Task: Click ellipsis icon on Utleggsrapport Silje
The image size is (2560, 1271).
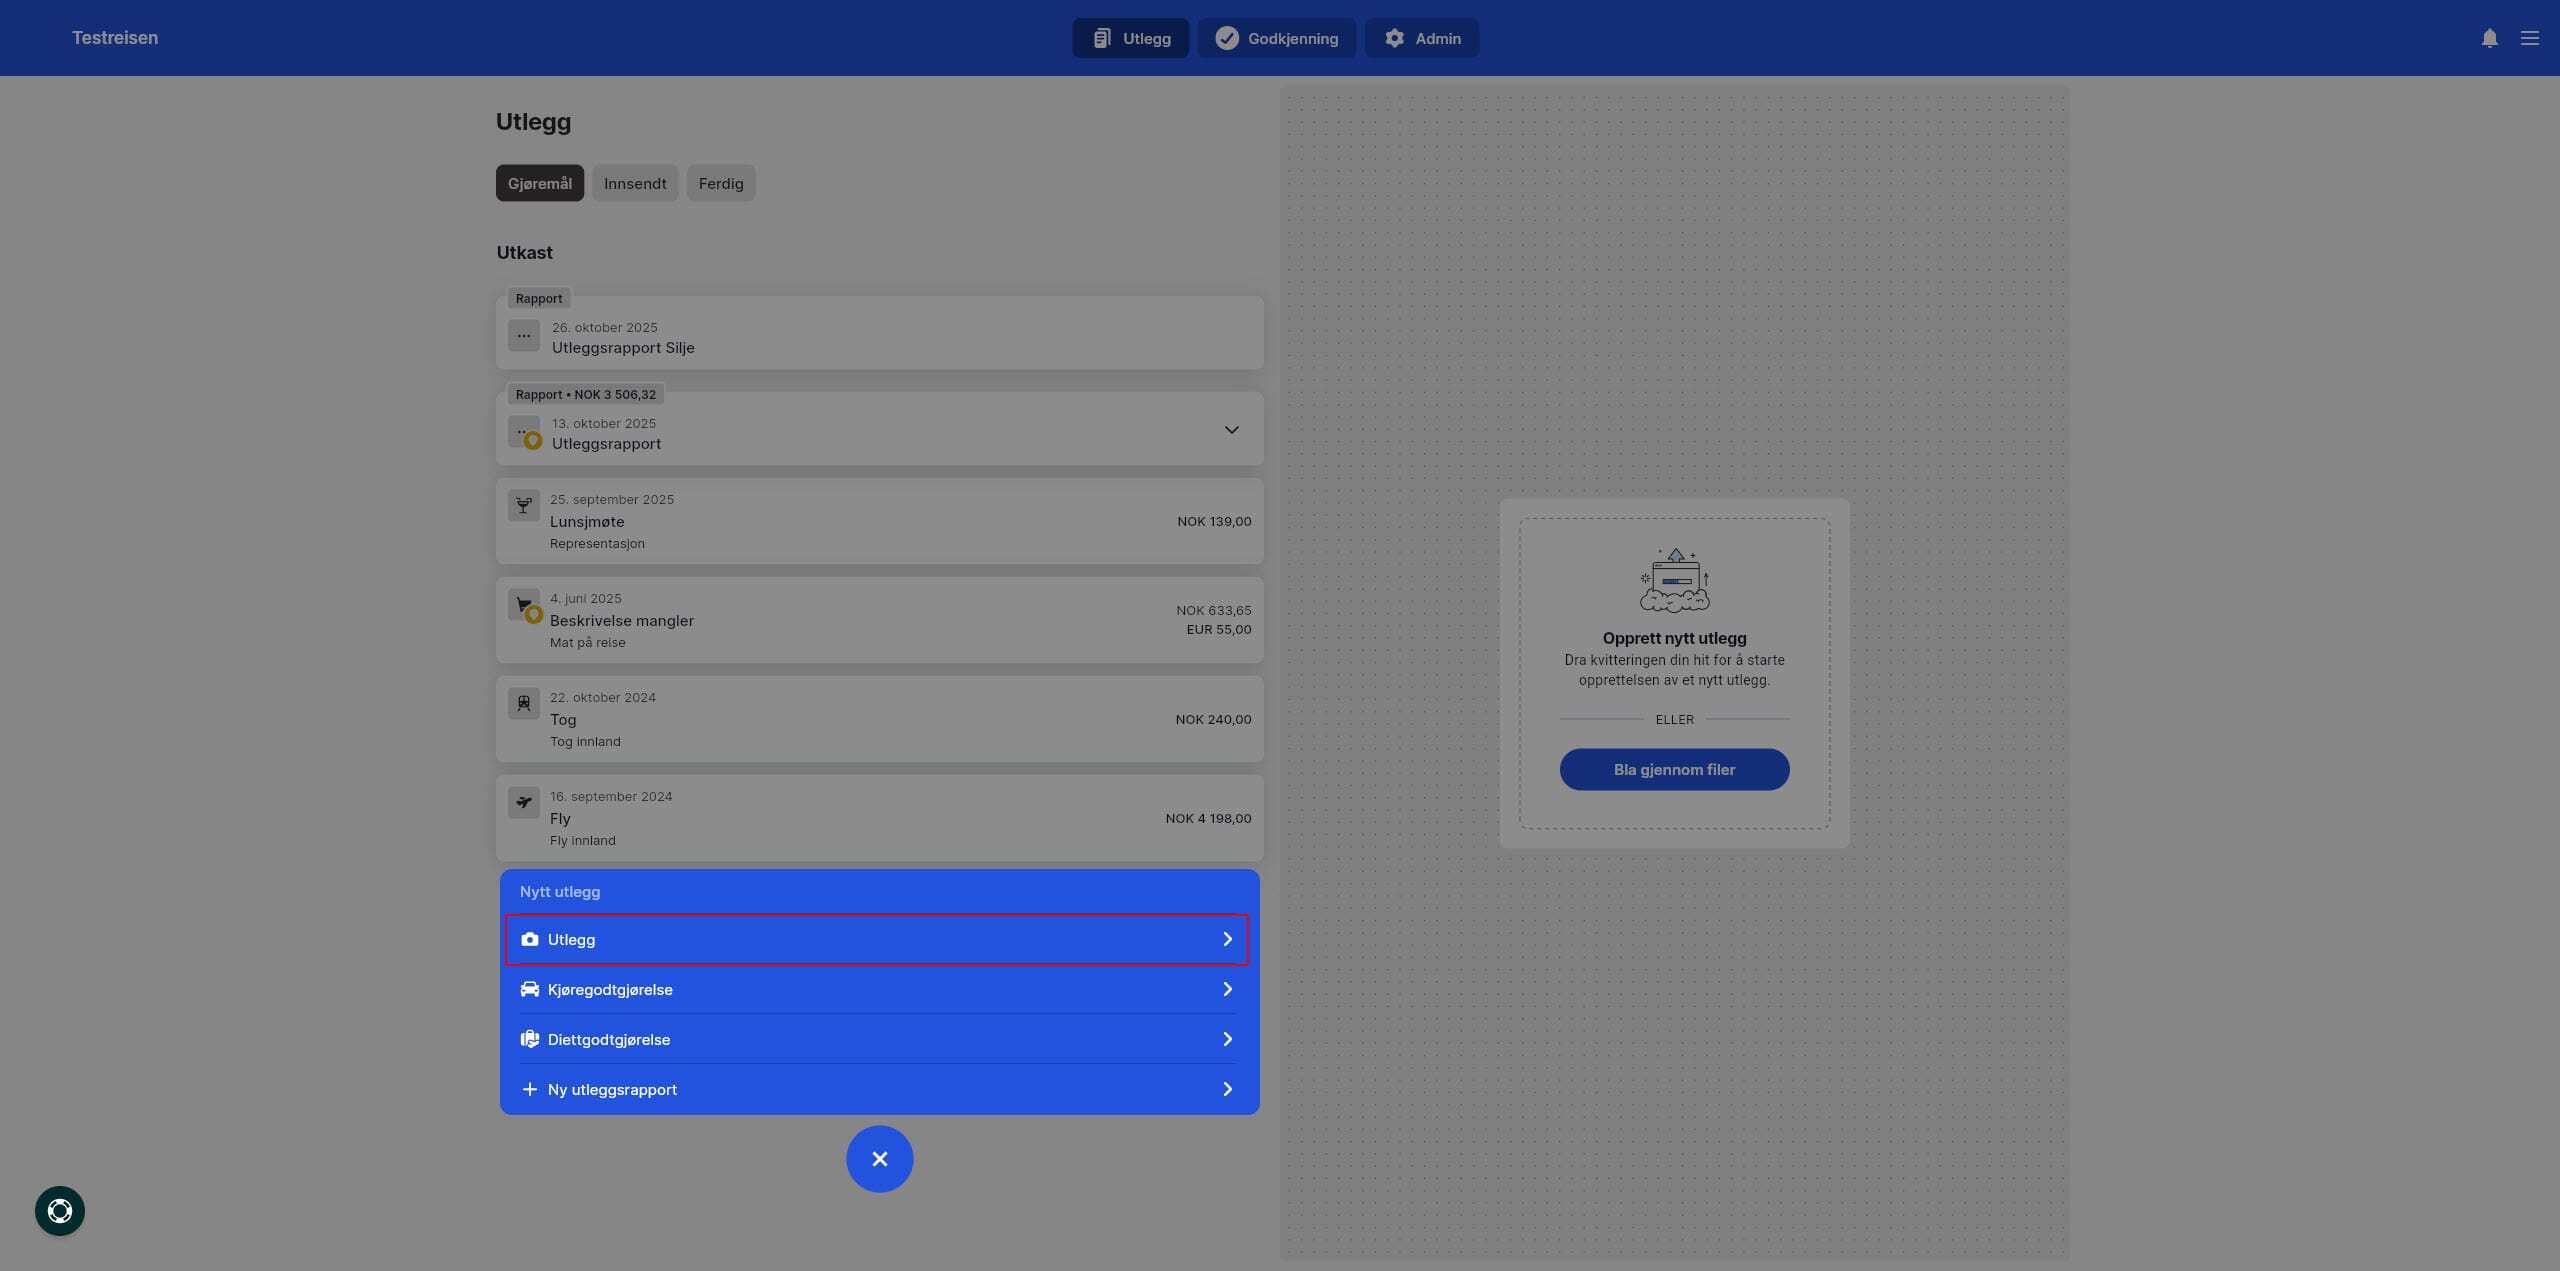Action: point(523,335)
